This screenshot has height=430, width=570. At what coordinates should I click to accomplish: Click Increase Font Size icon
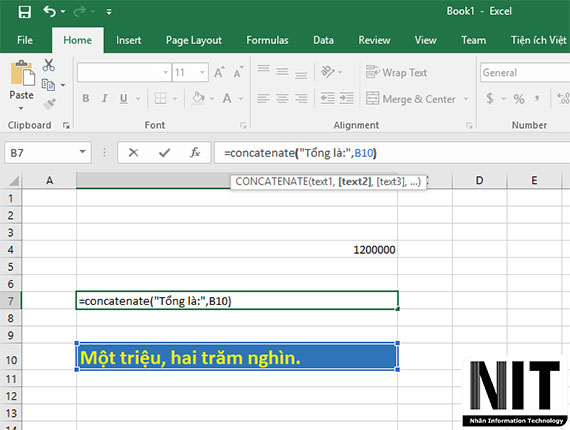click(219, 72)
